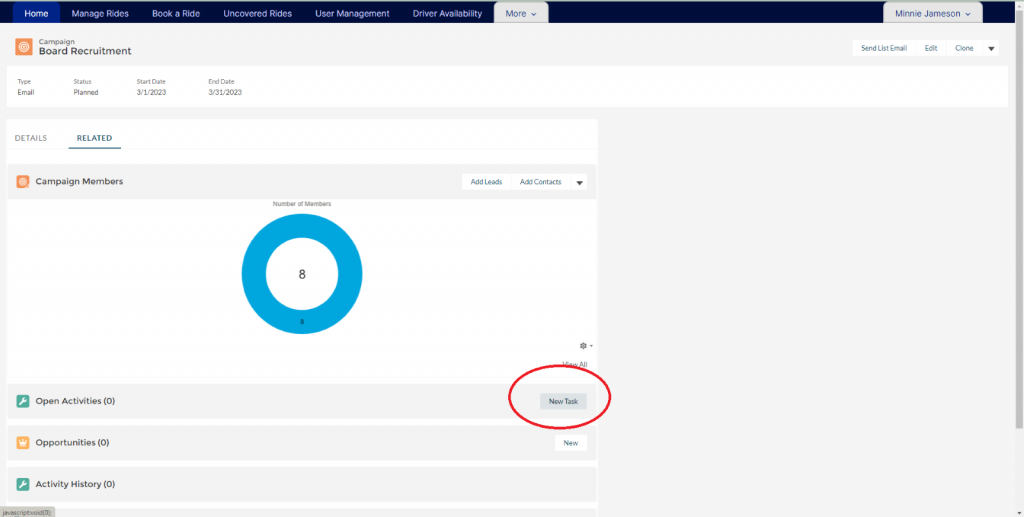Expand dropdown next to Add Contacts
This screenshot has width=1024, height=517.
pos(579,182)
